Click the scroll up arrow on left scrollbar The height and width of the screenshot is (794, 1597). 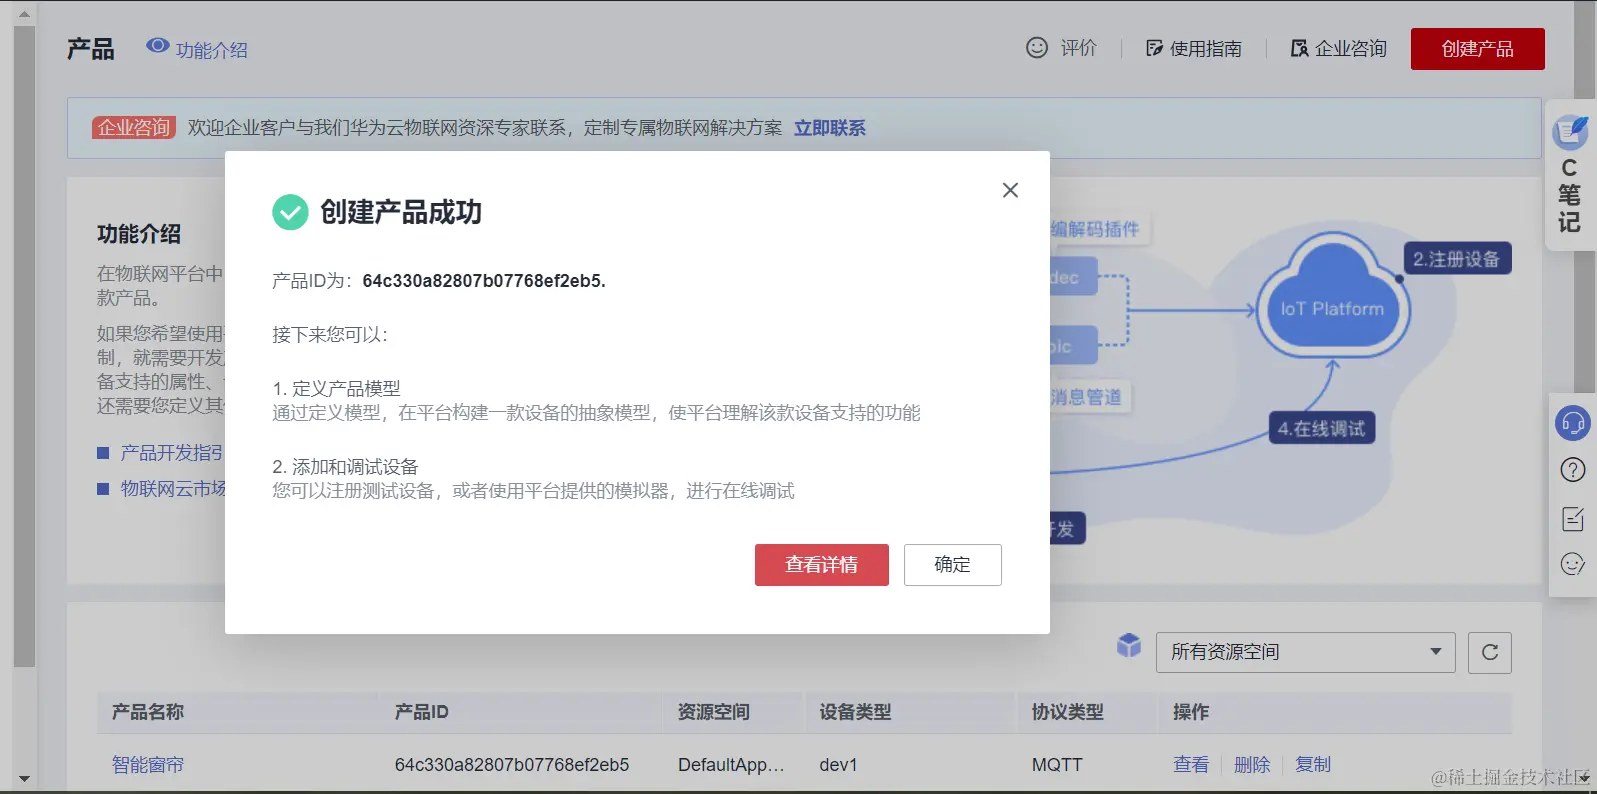click(24, 15)
